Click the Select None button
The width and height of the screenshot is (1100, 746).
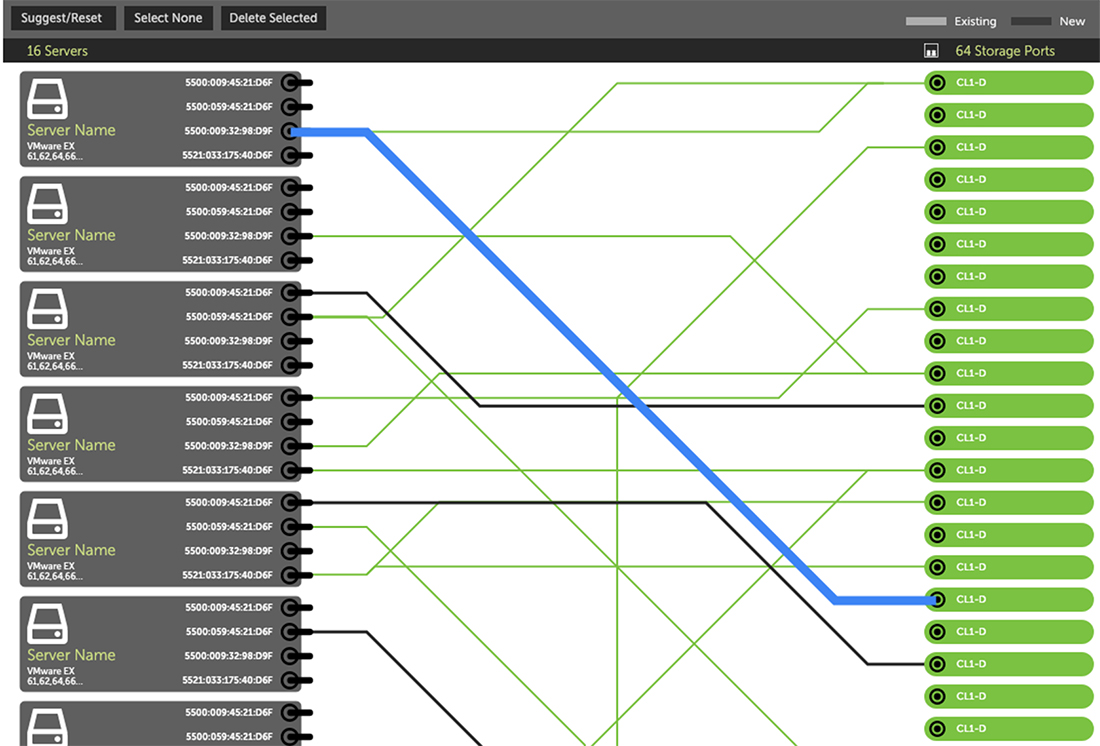[x=168, y=18]
